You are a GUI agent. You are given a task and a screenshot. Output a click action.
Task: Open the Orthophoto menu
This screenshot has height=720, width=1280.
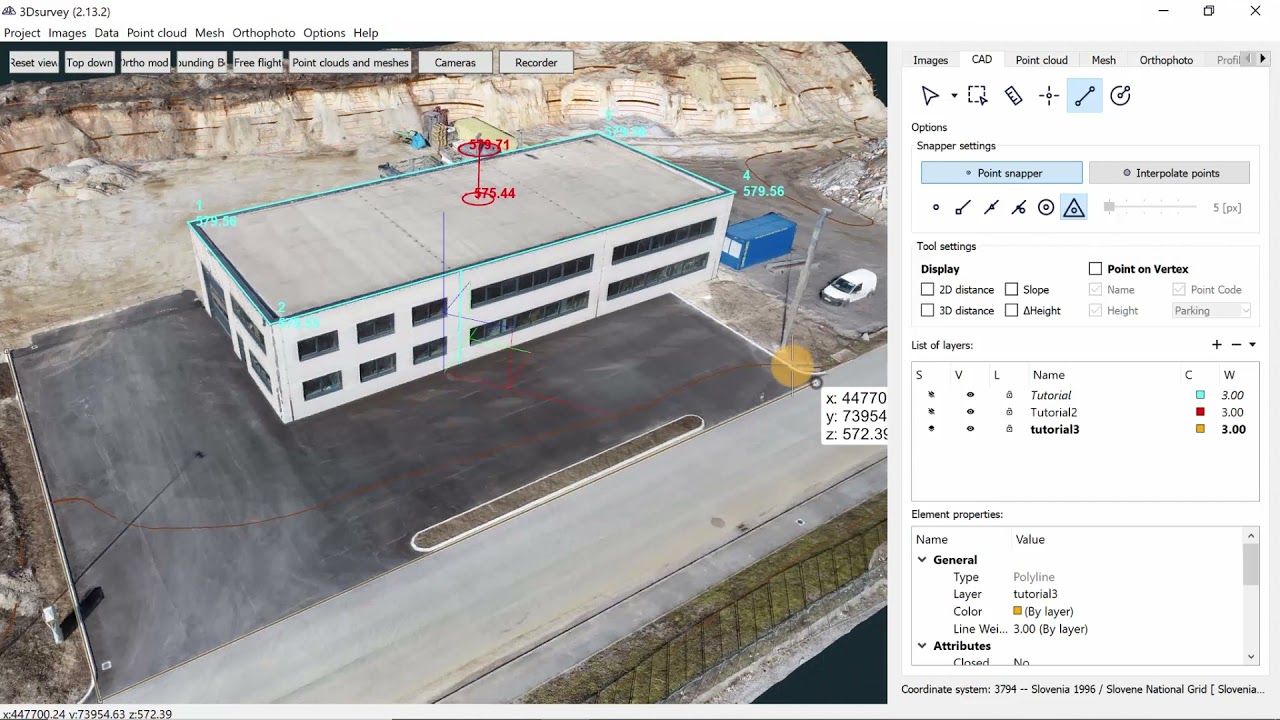pyautogui.click(x=263, y=32)
